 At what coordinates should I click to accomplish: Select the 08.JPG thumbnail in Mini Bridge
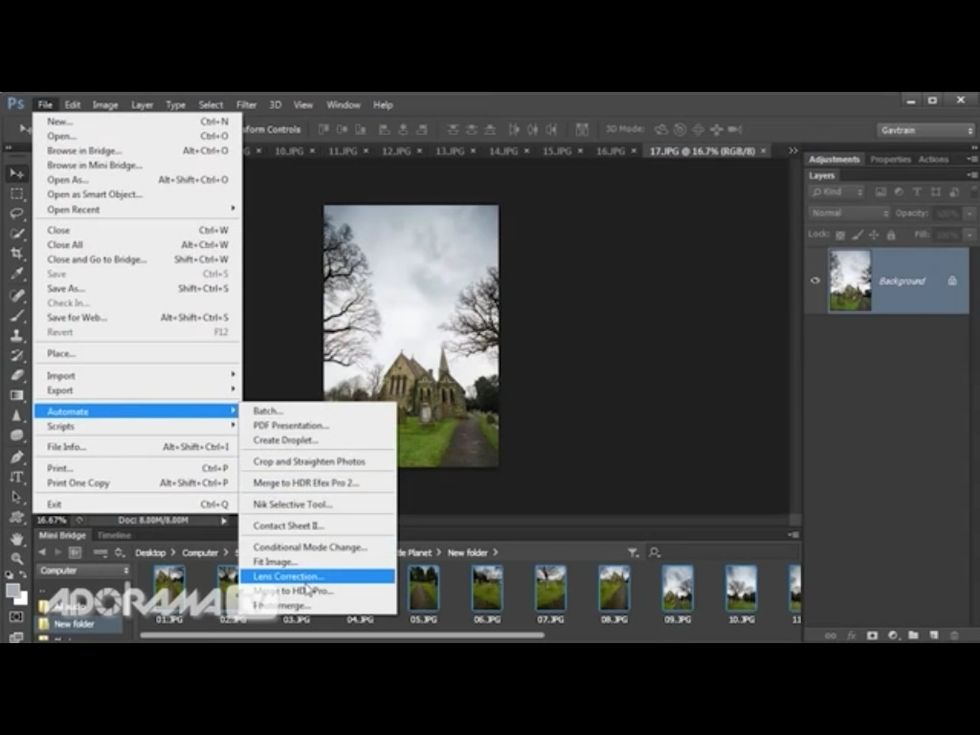click(x=613, y=588)
